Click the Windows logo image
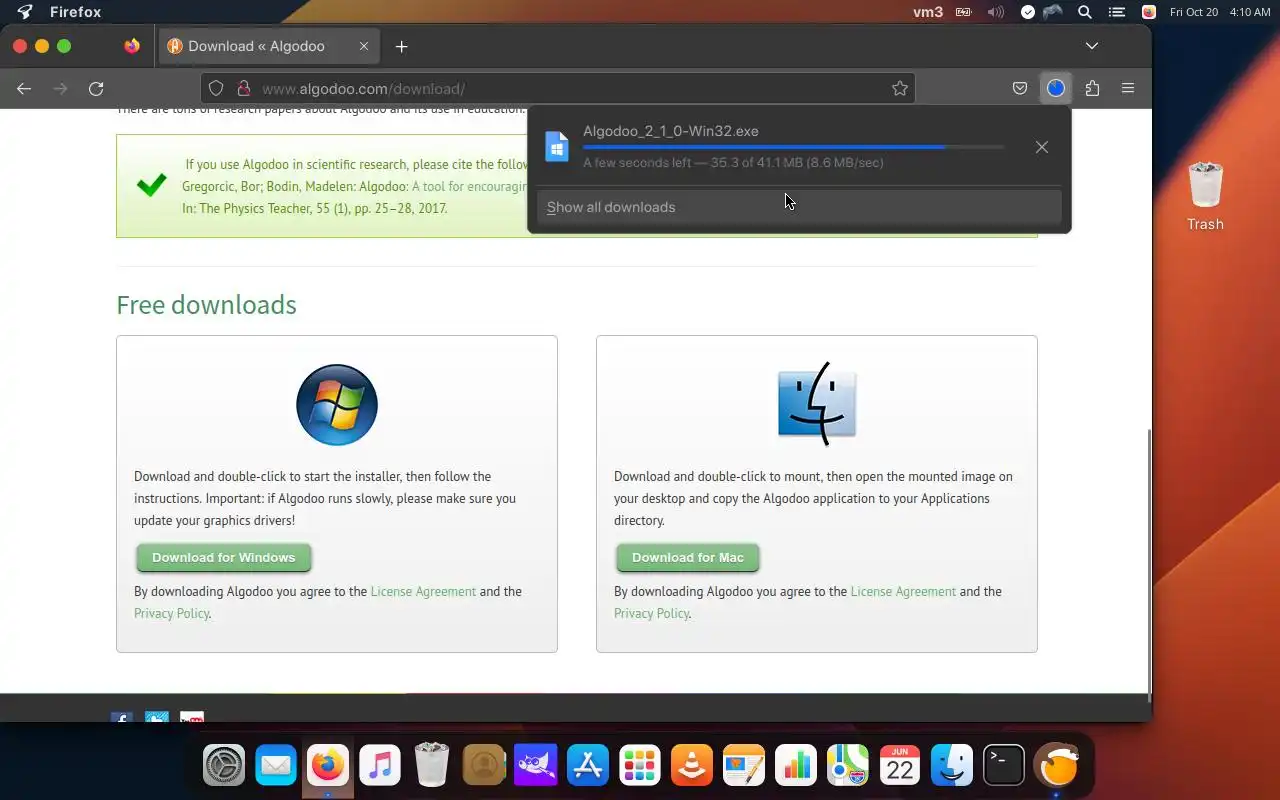This screenshot has height=800, width=1280. (x=337, y=405)
